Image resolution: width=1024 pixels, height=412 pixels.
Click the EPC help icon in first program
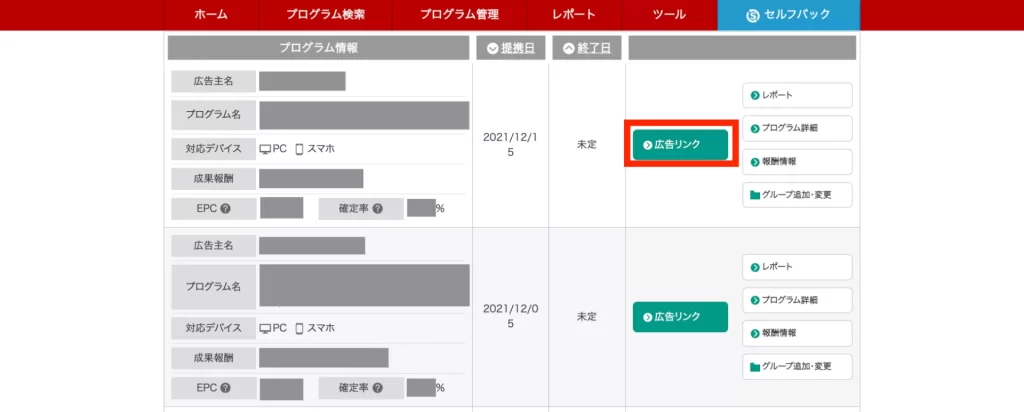coord(226,209)
